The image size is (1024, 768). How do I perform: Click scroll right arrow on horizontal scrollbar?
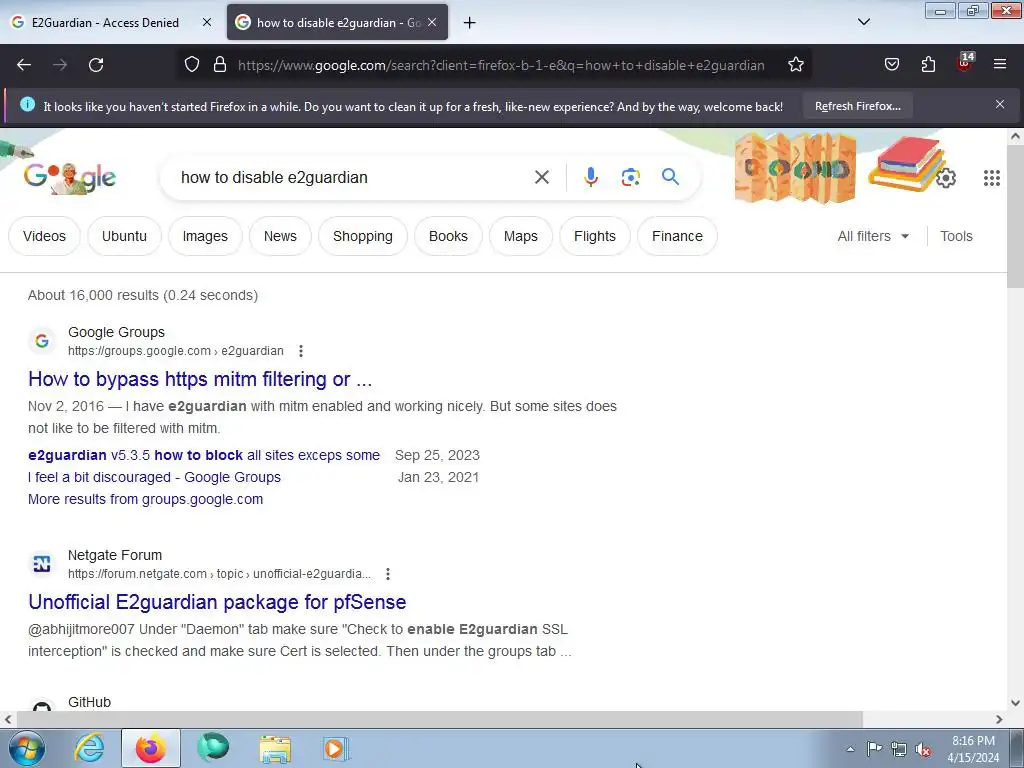coord(999,719)
